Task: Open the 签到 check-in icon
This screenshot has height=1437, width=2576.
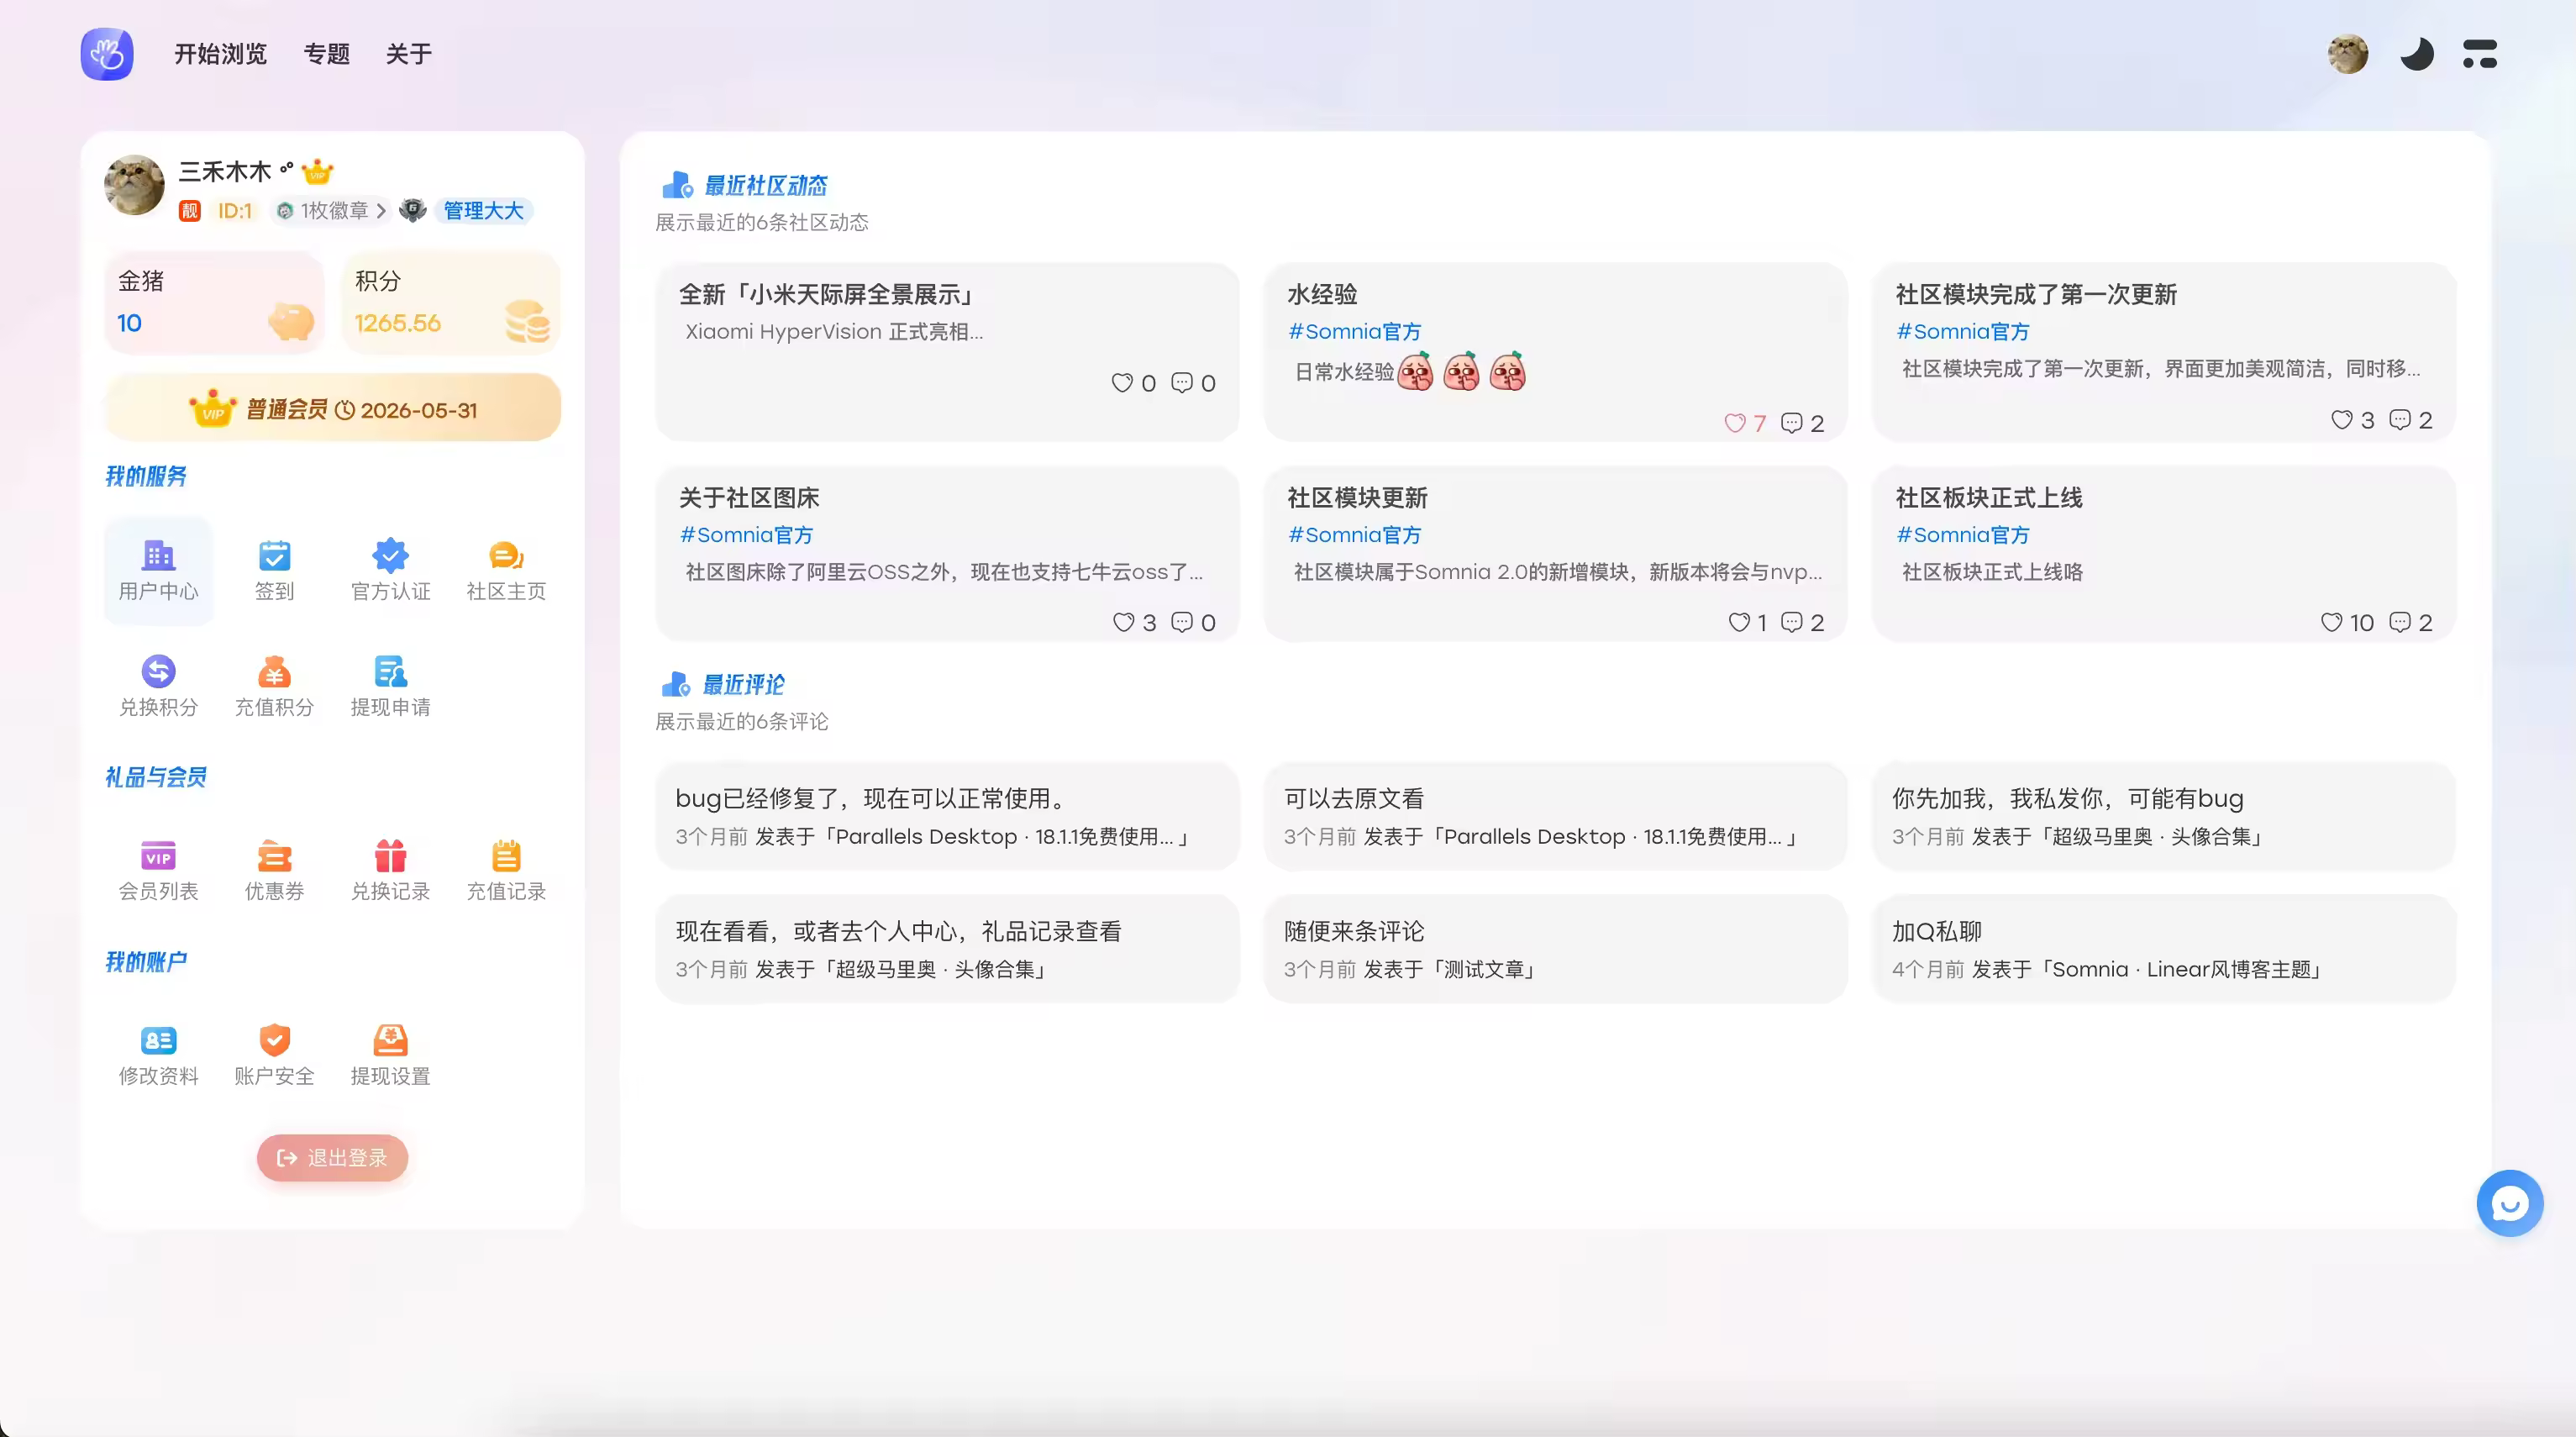Action: pyautogui.click(x=274, y=556)
